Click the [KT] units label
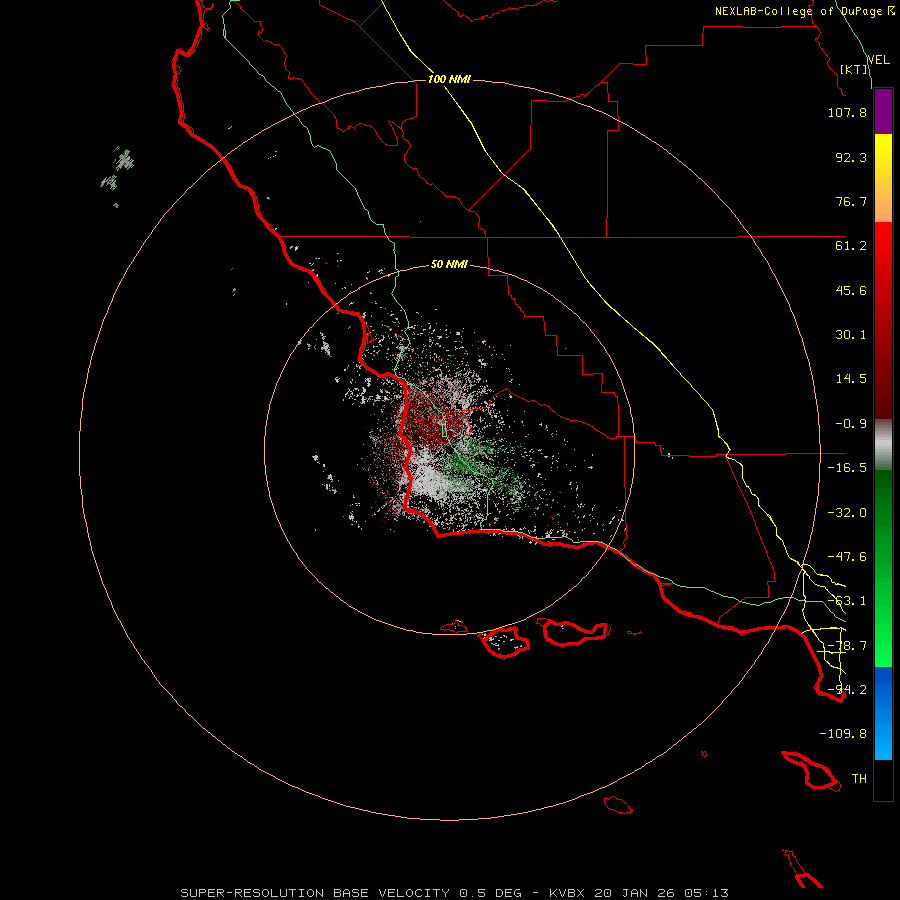This screenshot has width=900, height=900. pyautogui.click(x=854, y=69)
